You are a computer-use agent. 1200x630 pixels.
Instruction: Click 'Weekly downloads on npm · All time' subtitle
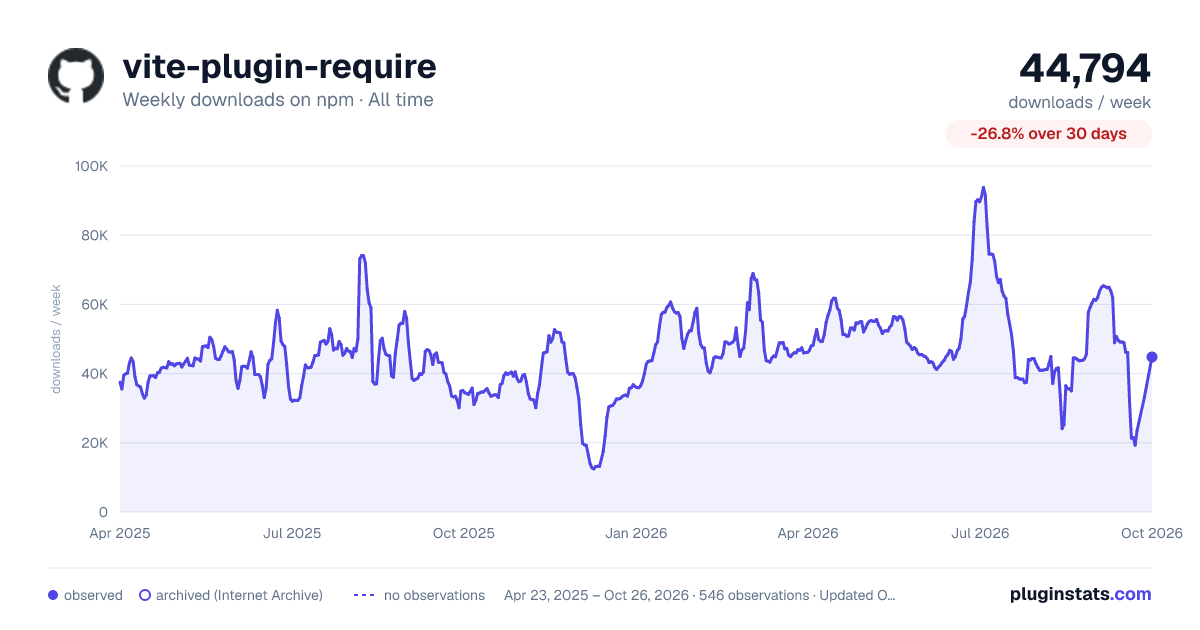pyautogui.click(x=278, y=100)
